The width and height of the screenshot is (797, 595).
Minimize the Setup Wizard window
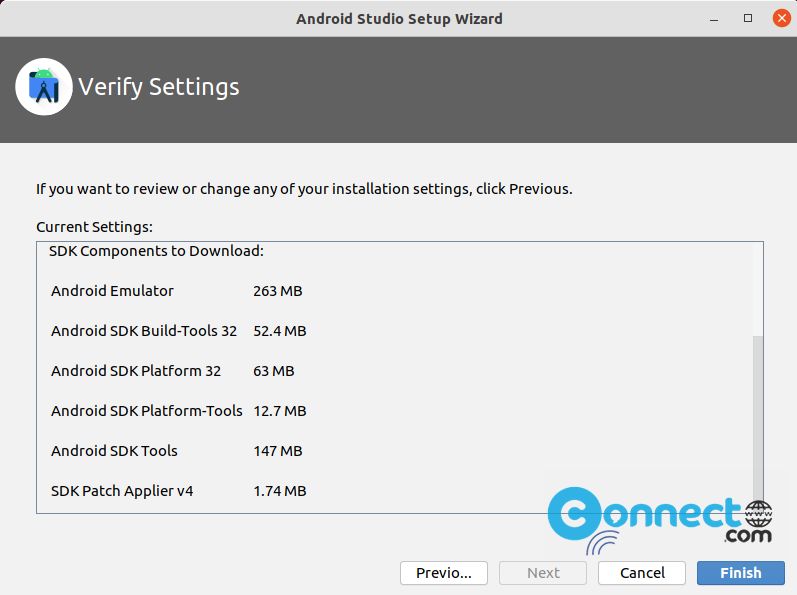(x=714, y=19)
